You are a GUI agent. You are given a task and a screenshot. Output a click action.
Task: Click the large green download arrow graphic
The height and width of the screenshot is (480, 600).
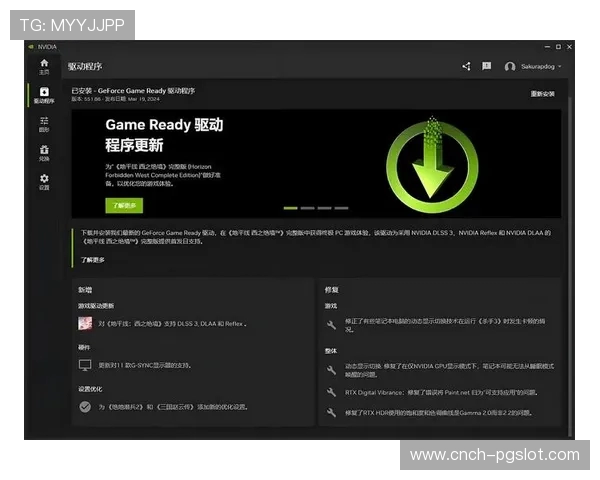click(427, 158)
